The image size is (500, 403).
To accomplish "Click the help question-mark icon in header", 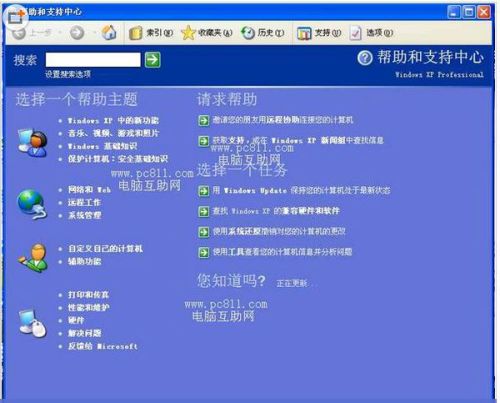I will tap(365, 58).
